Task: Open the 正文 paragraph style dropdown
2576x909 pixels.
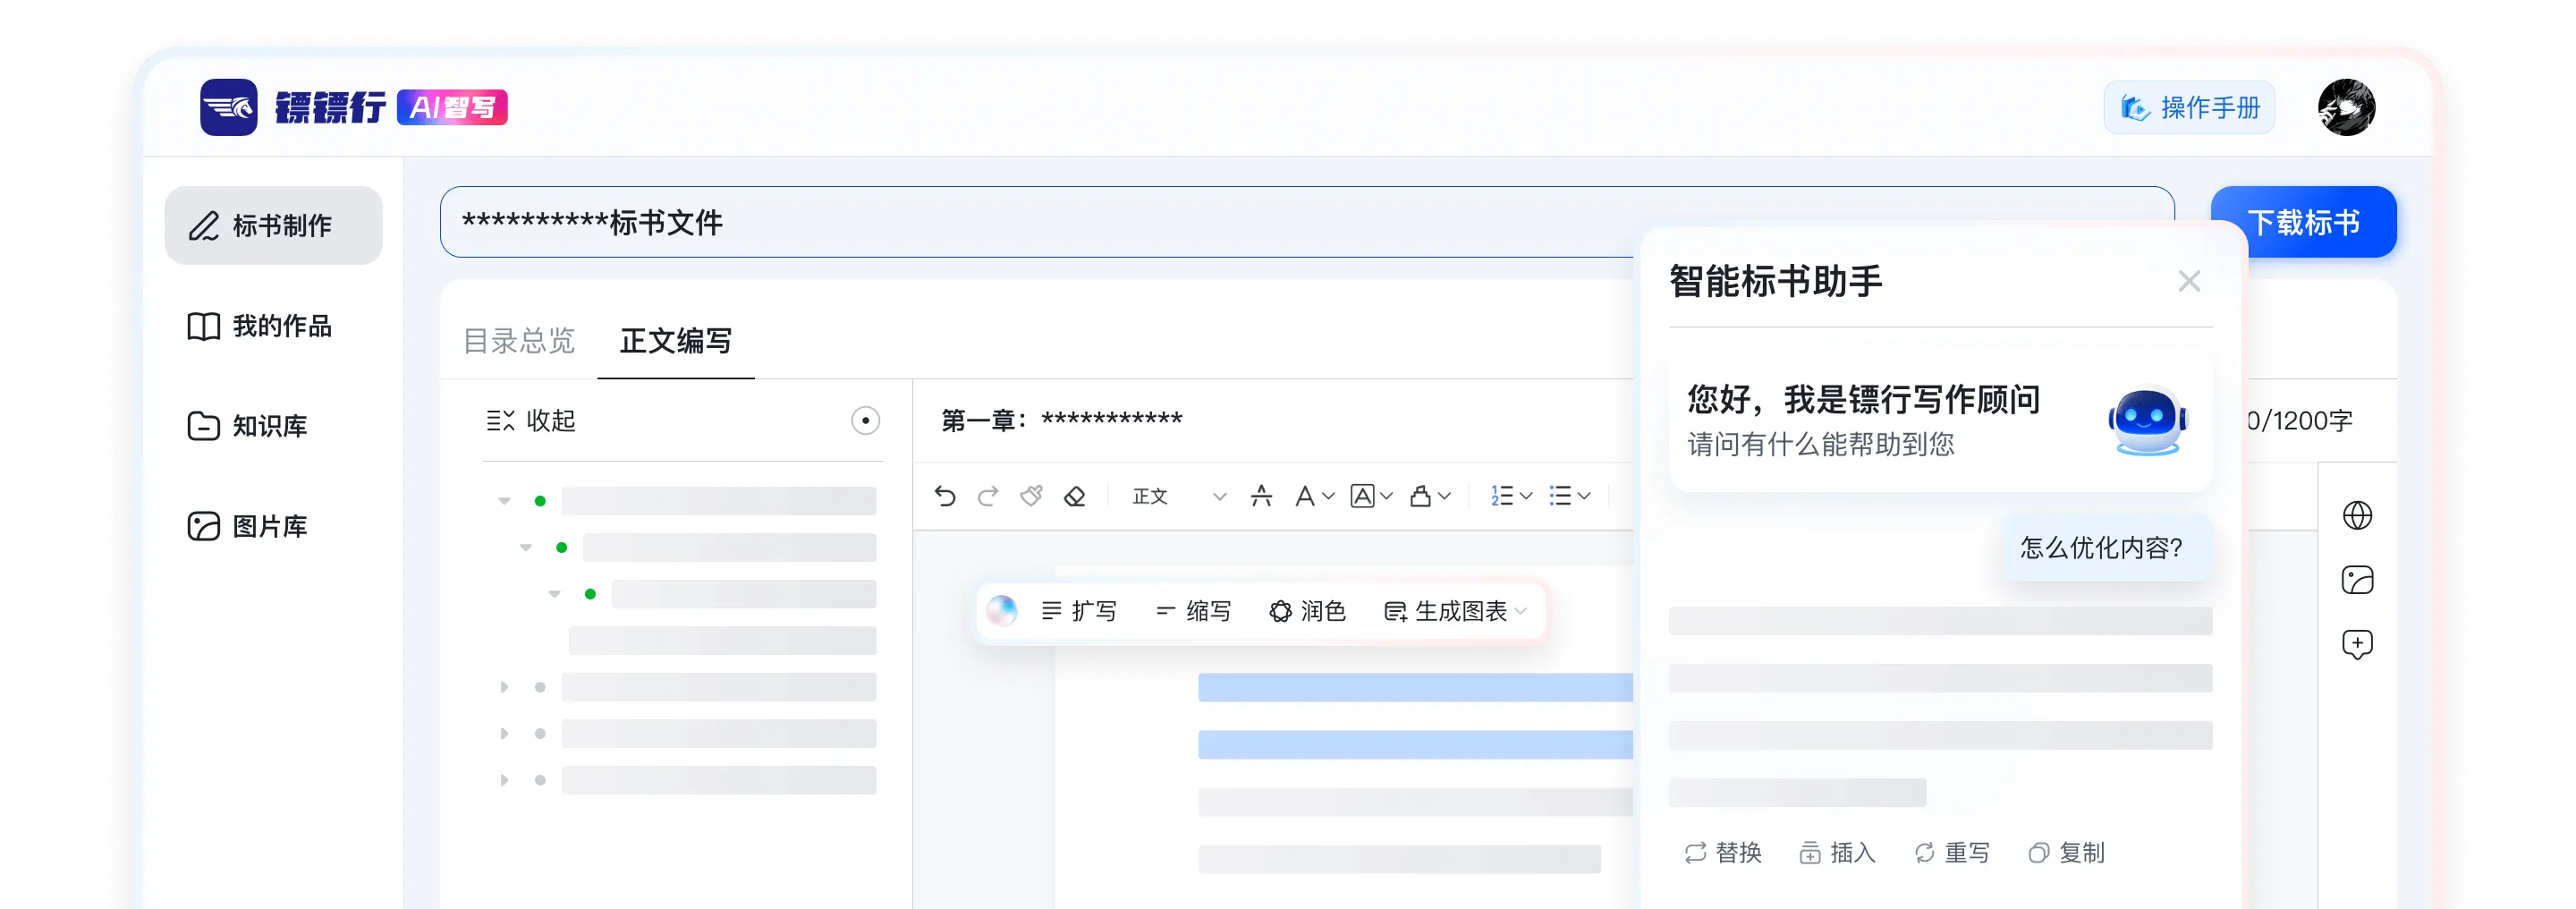Action: [x=1178, y=496]
